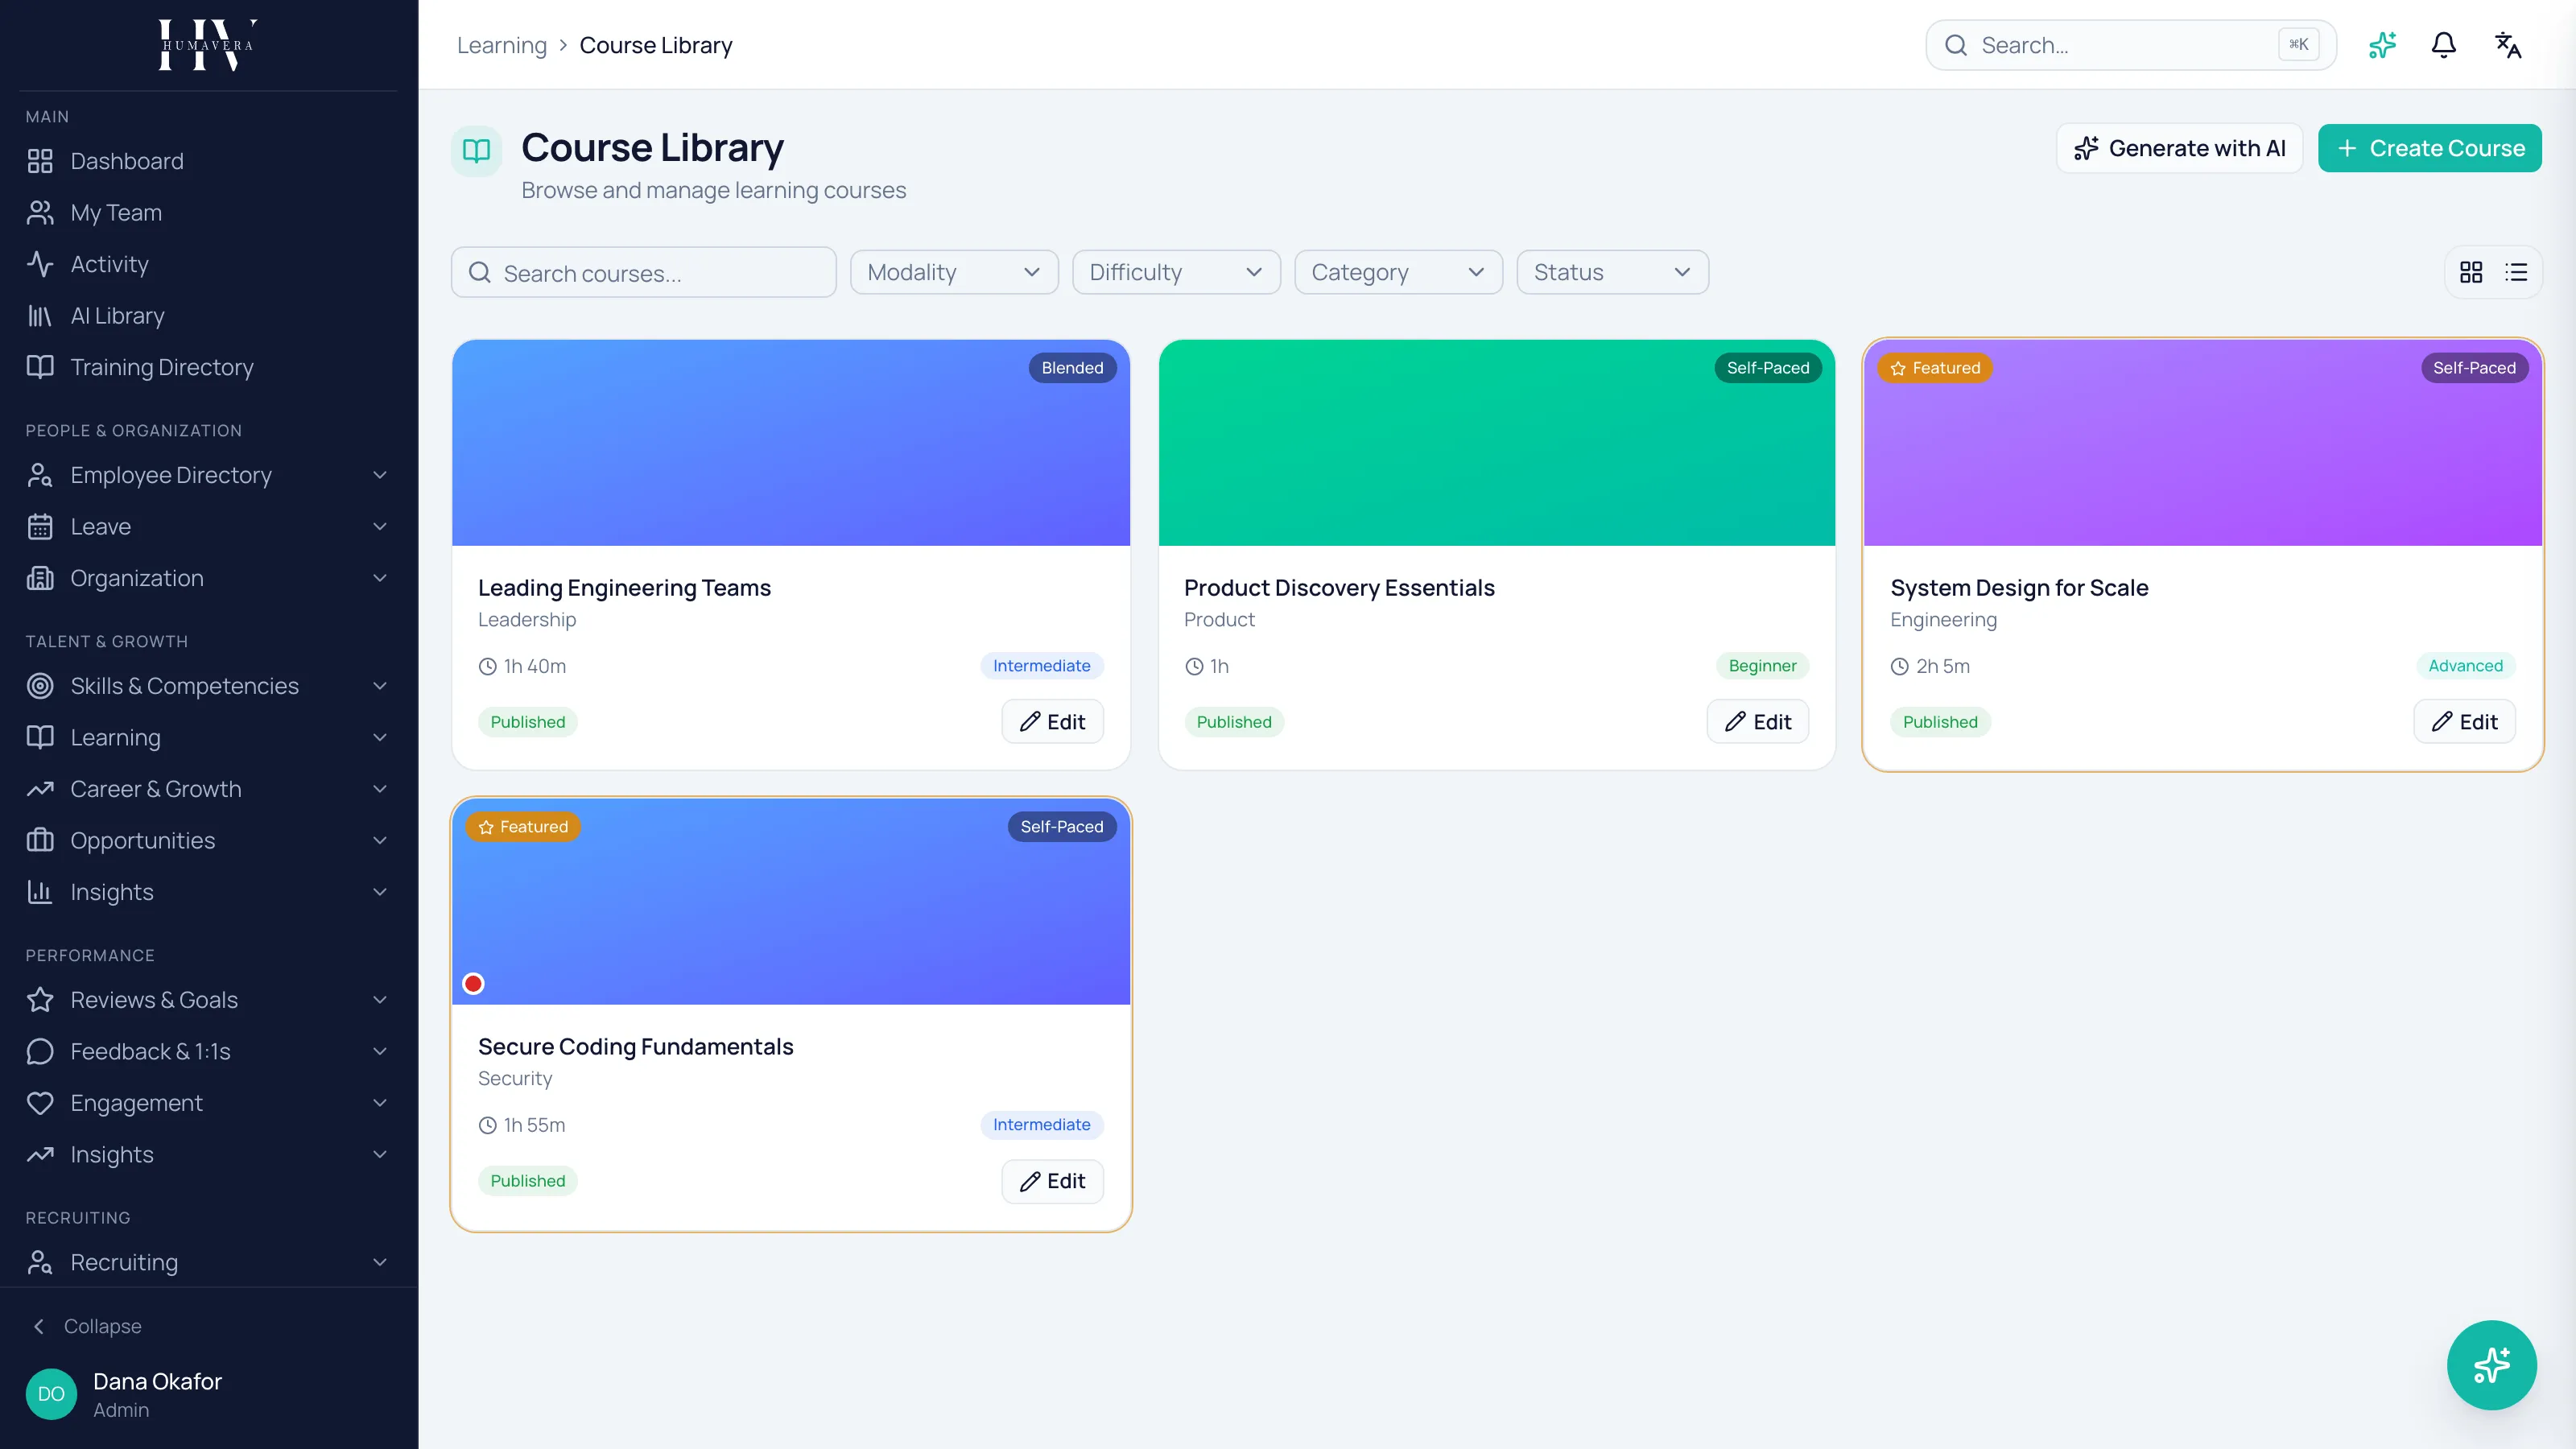
Task: Click Advanced tag on System Design
Action: tap(2465, 666)
